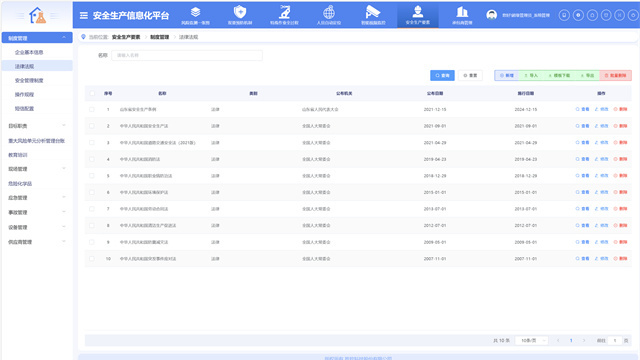Check the box for row 5
Viewport: 640px width, 360px height.
(92, 176)
